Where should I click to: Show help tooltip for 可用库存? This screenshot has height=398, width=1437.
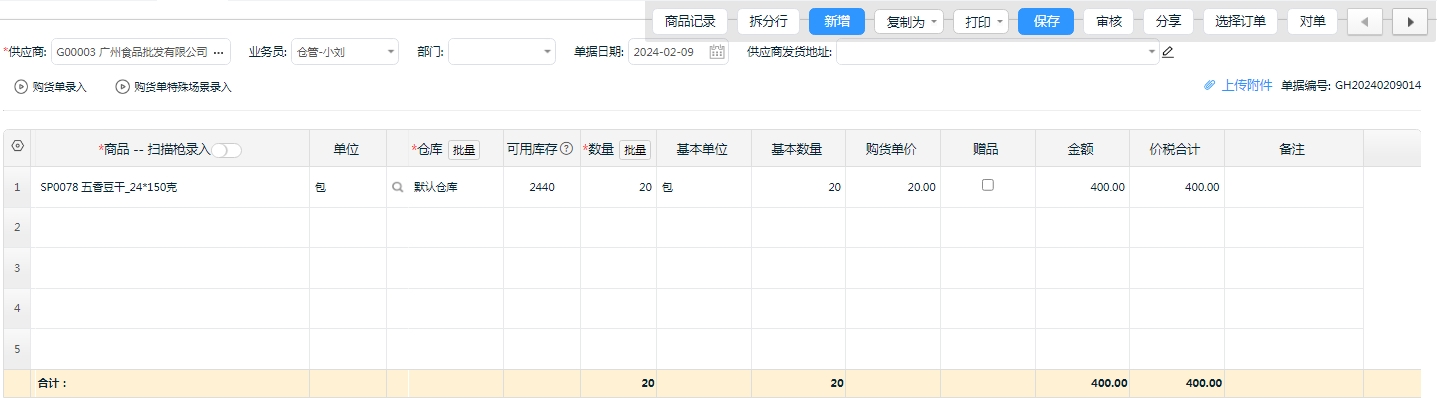pos(567,149)
